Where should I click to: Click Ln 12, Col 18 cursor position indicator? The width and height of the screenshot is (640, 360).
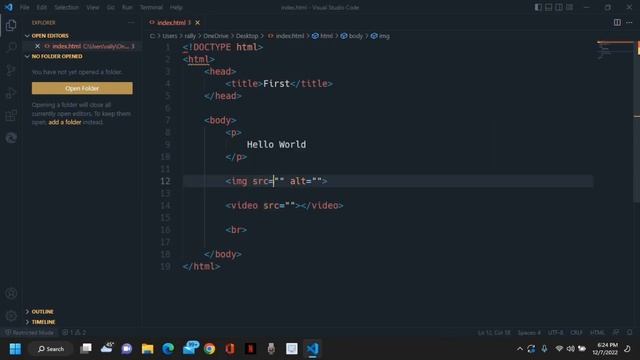click(x=494, y=333)
